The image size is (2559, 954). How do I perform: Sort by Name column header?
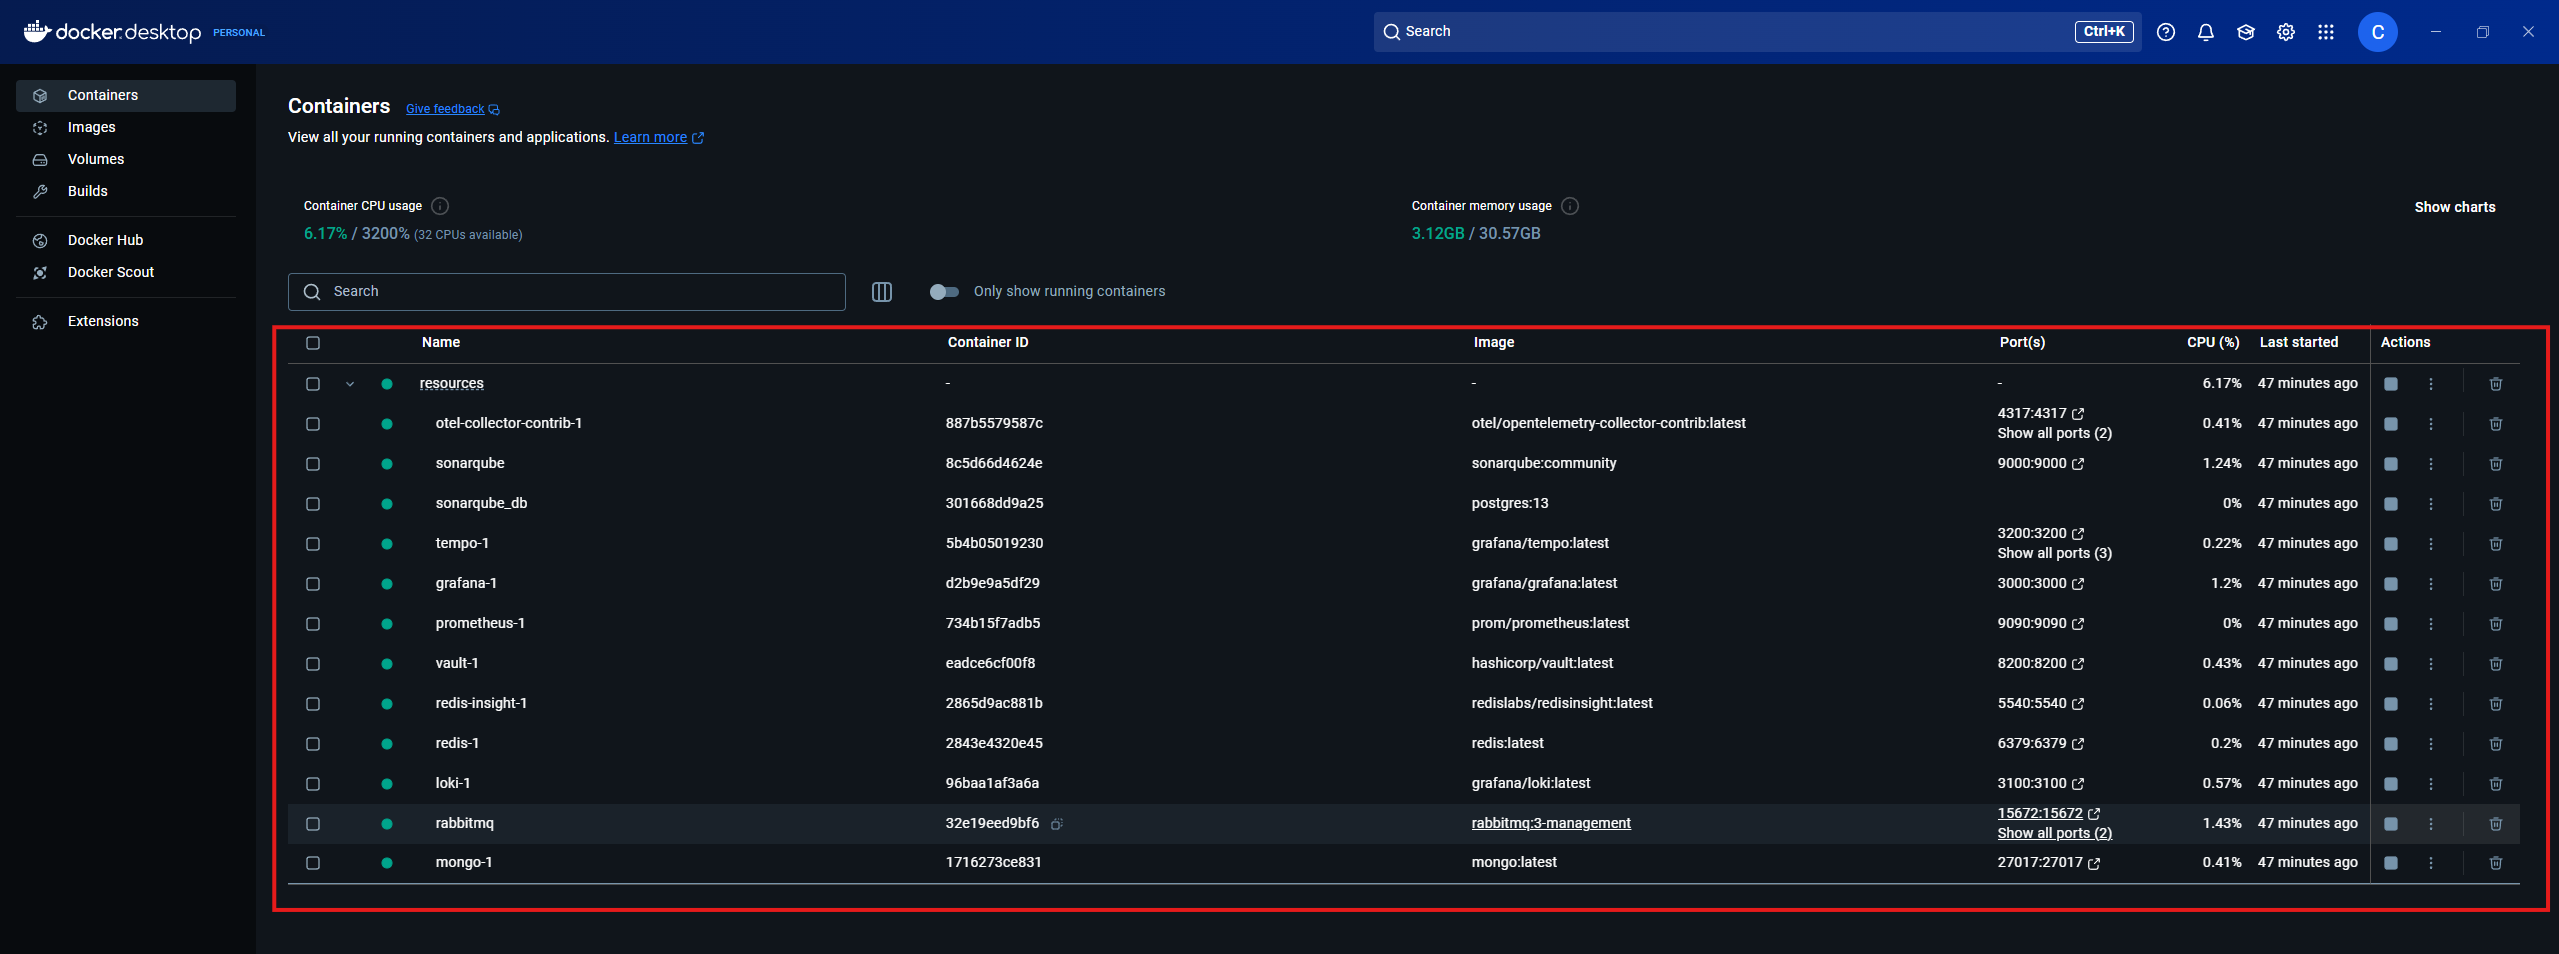(x=441, y=343)
